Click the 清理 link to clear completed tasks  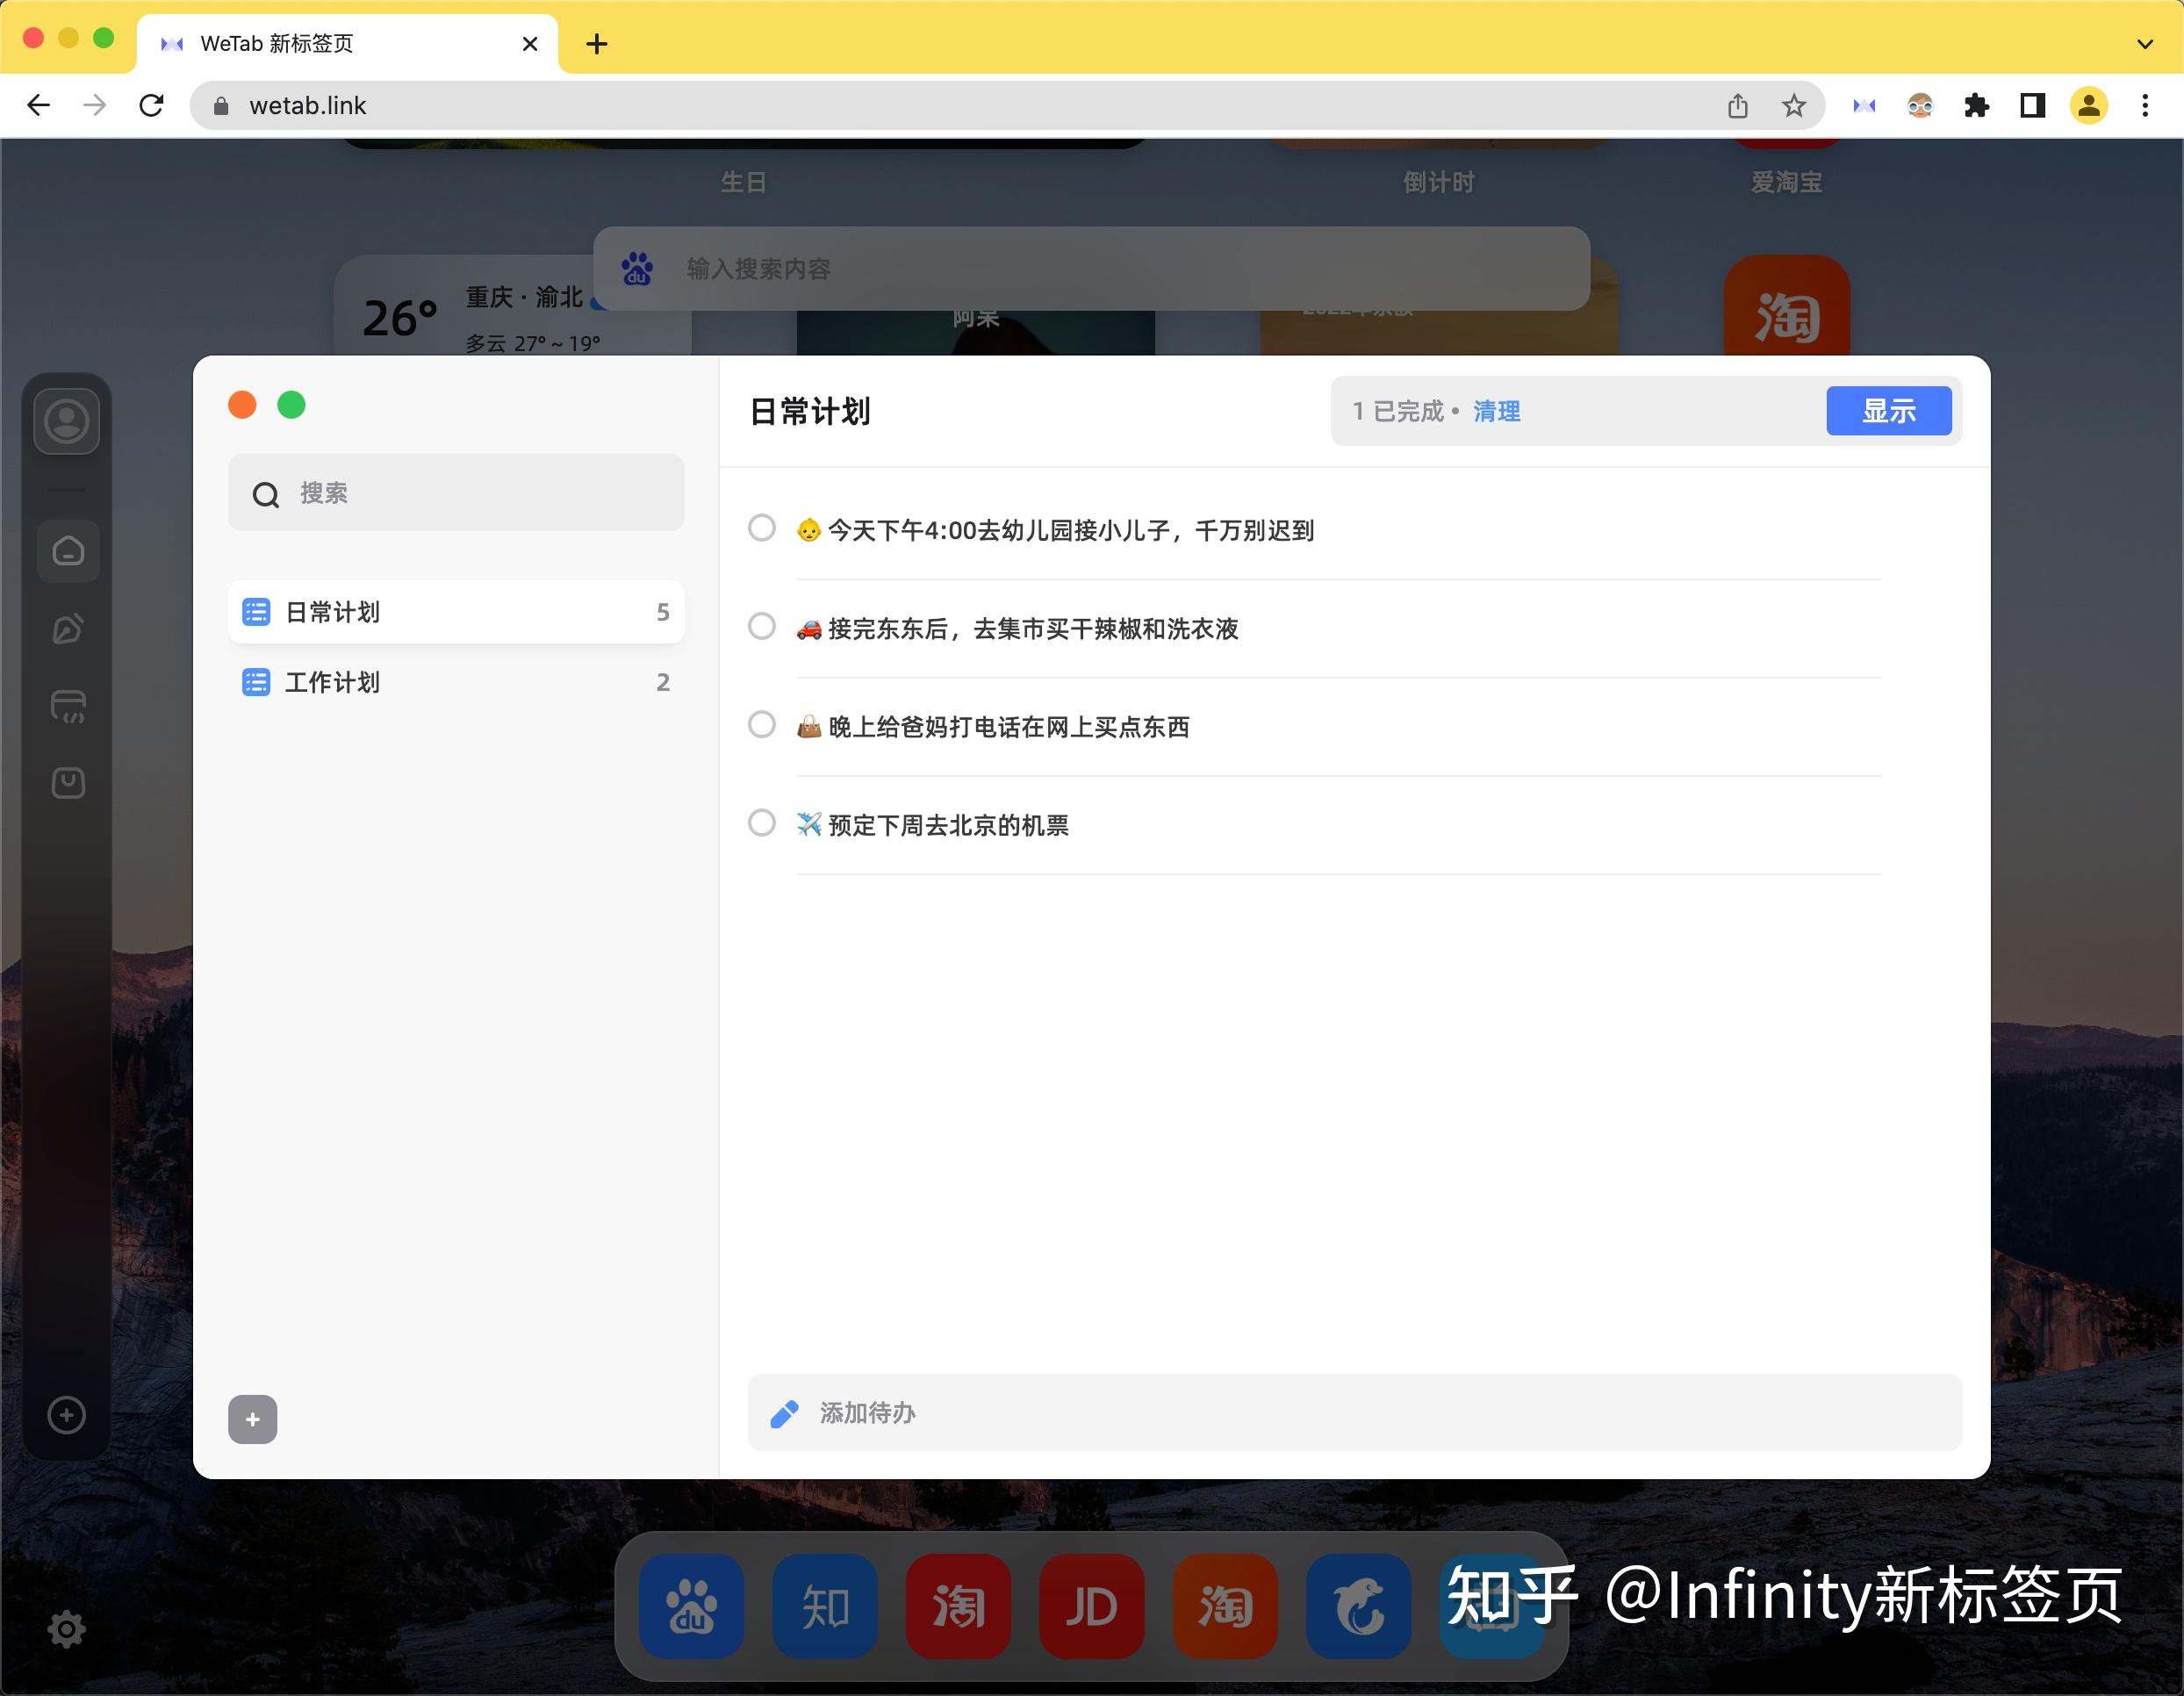pyautogui.click(x=1497, y=411)
